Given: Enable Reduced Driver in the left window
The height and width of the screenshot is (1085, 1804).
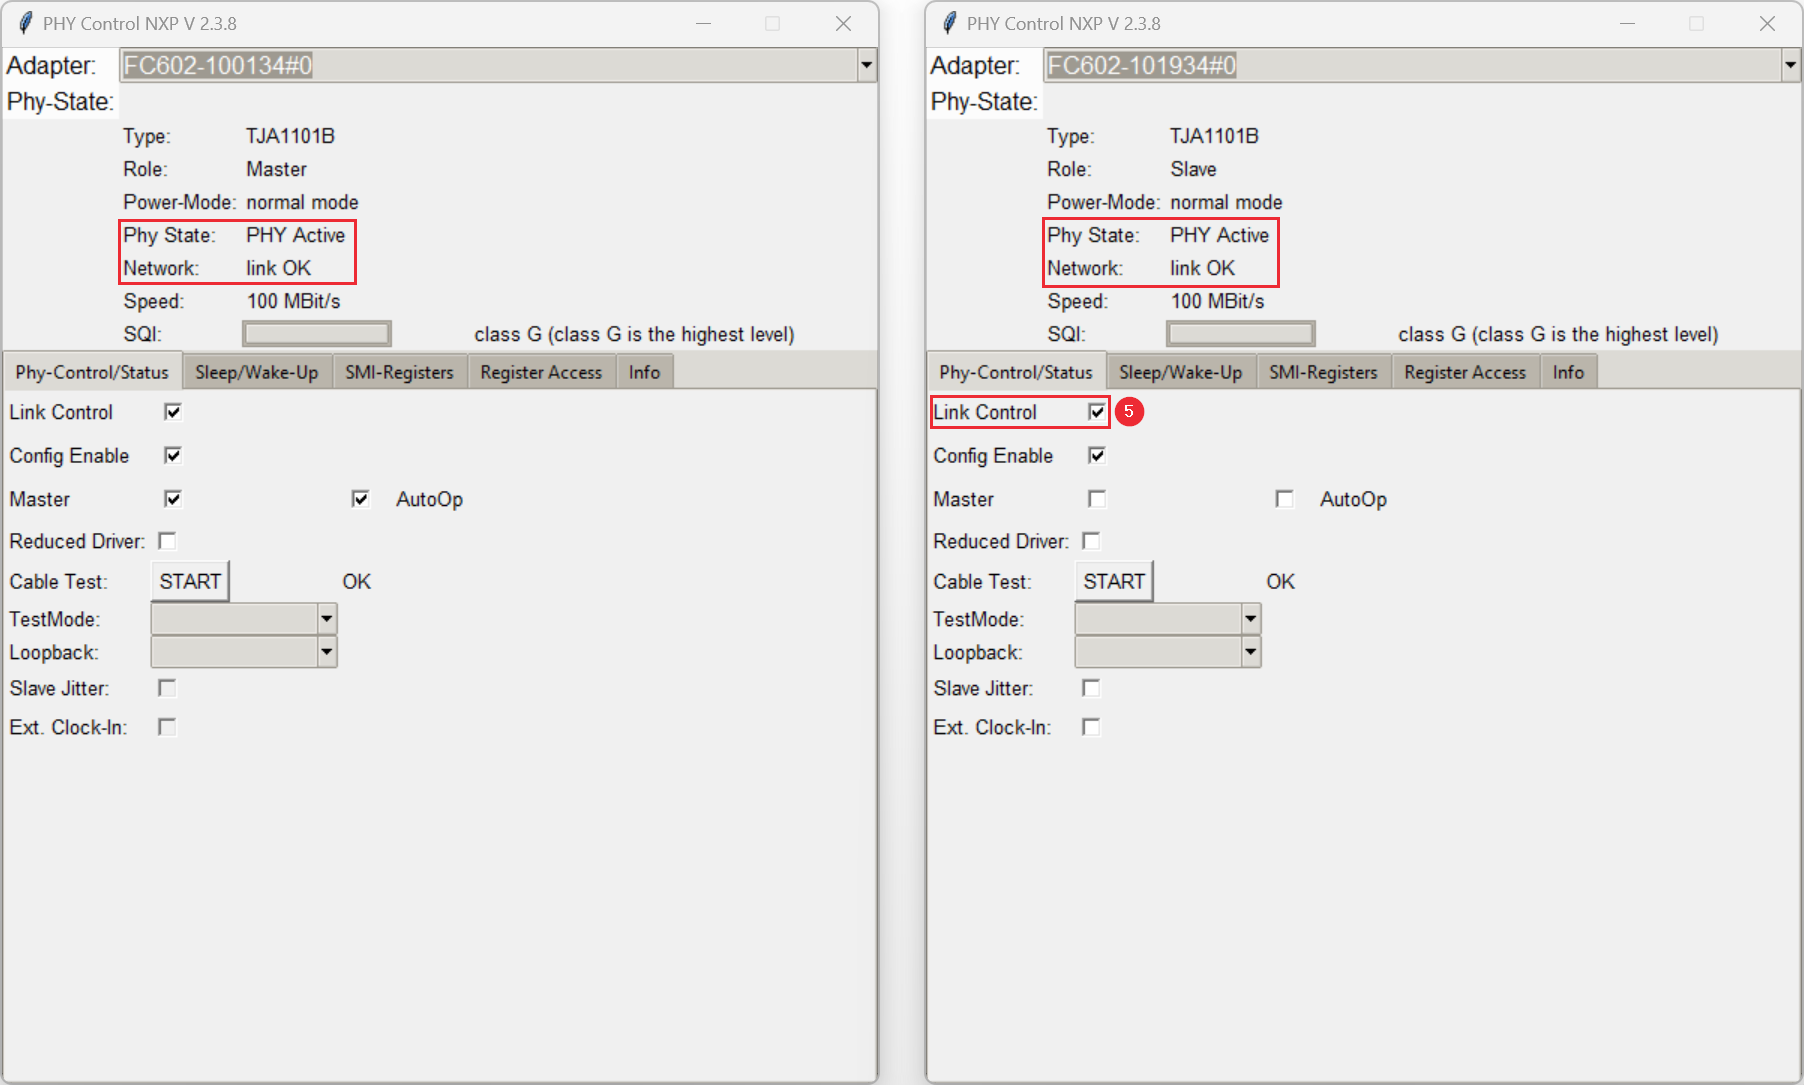Looking at the screenshot, I should click(167, 541).
